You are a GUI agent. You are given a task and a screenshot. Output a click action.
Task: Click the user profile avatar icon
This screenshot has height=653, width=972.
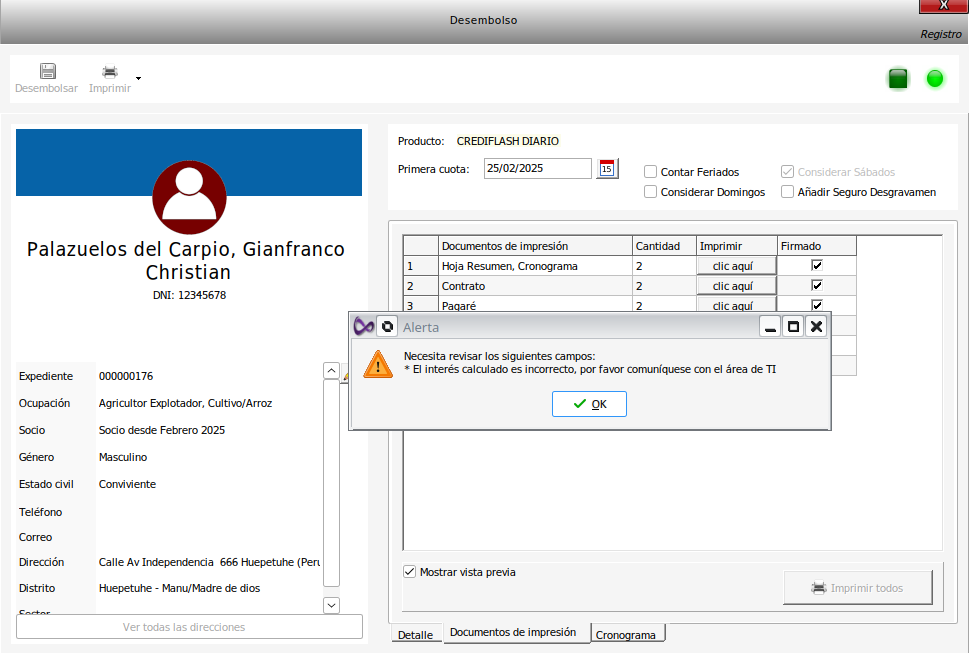coord(190,195)
